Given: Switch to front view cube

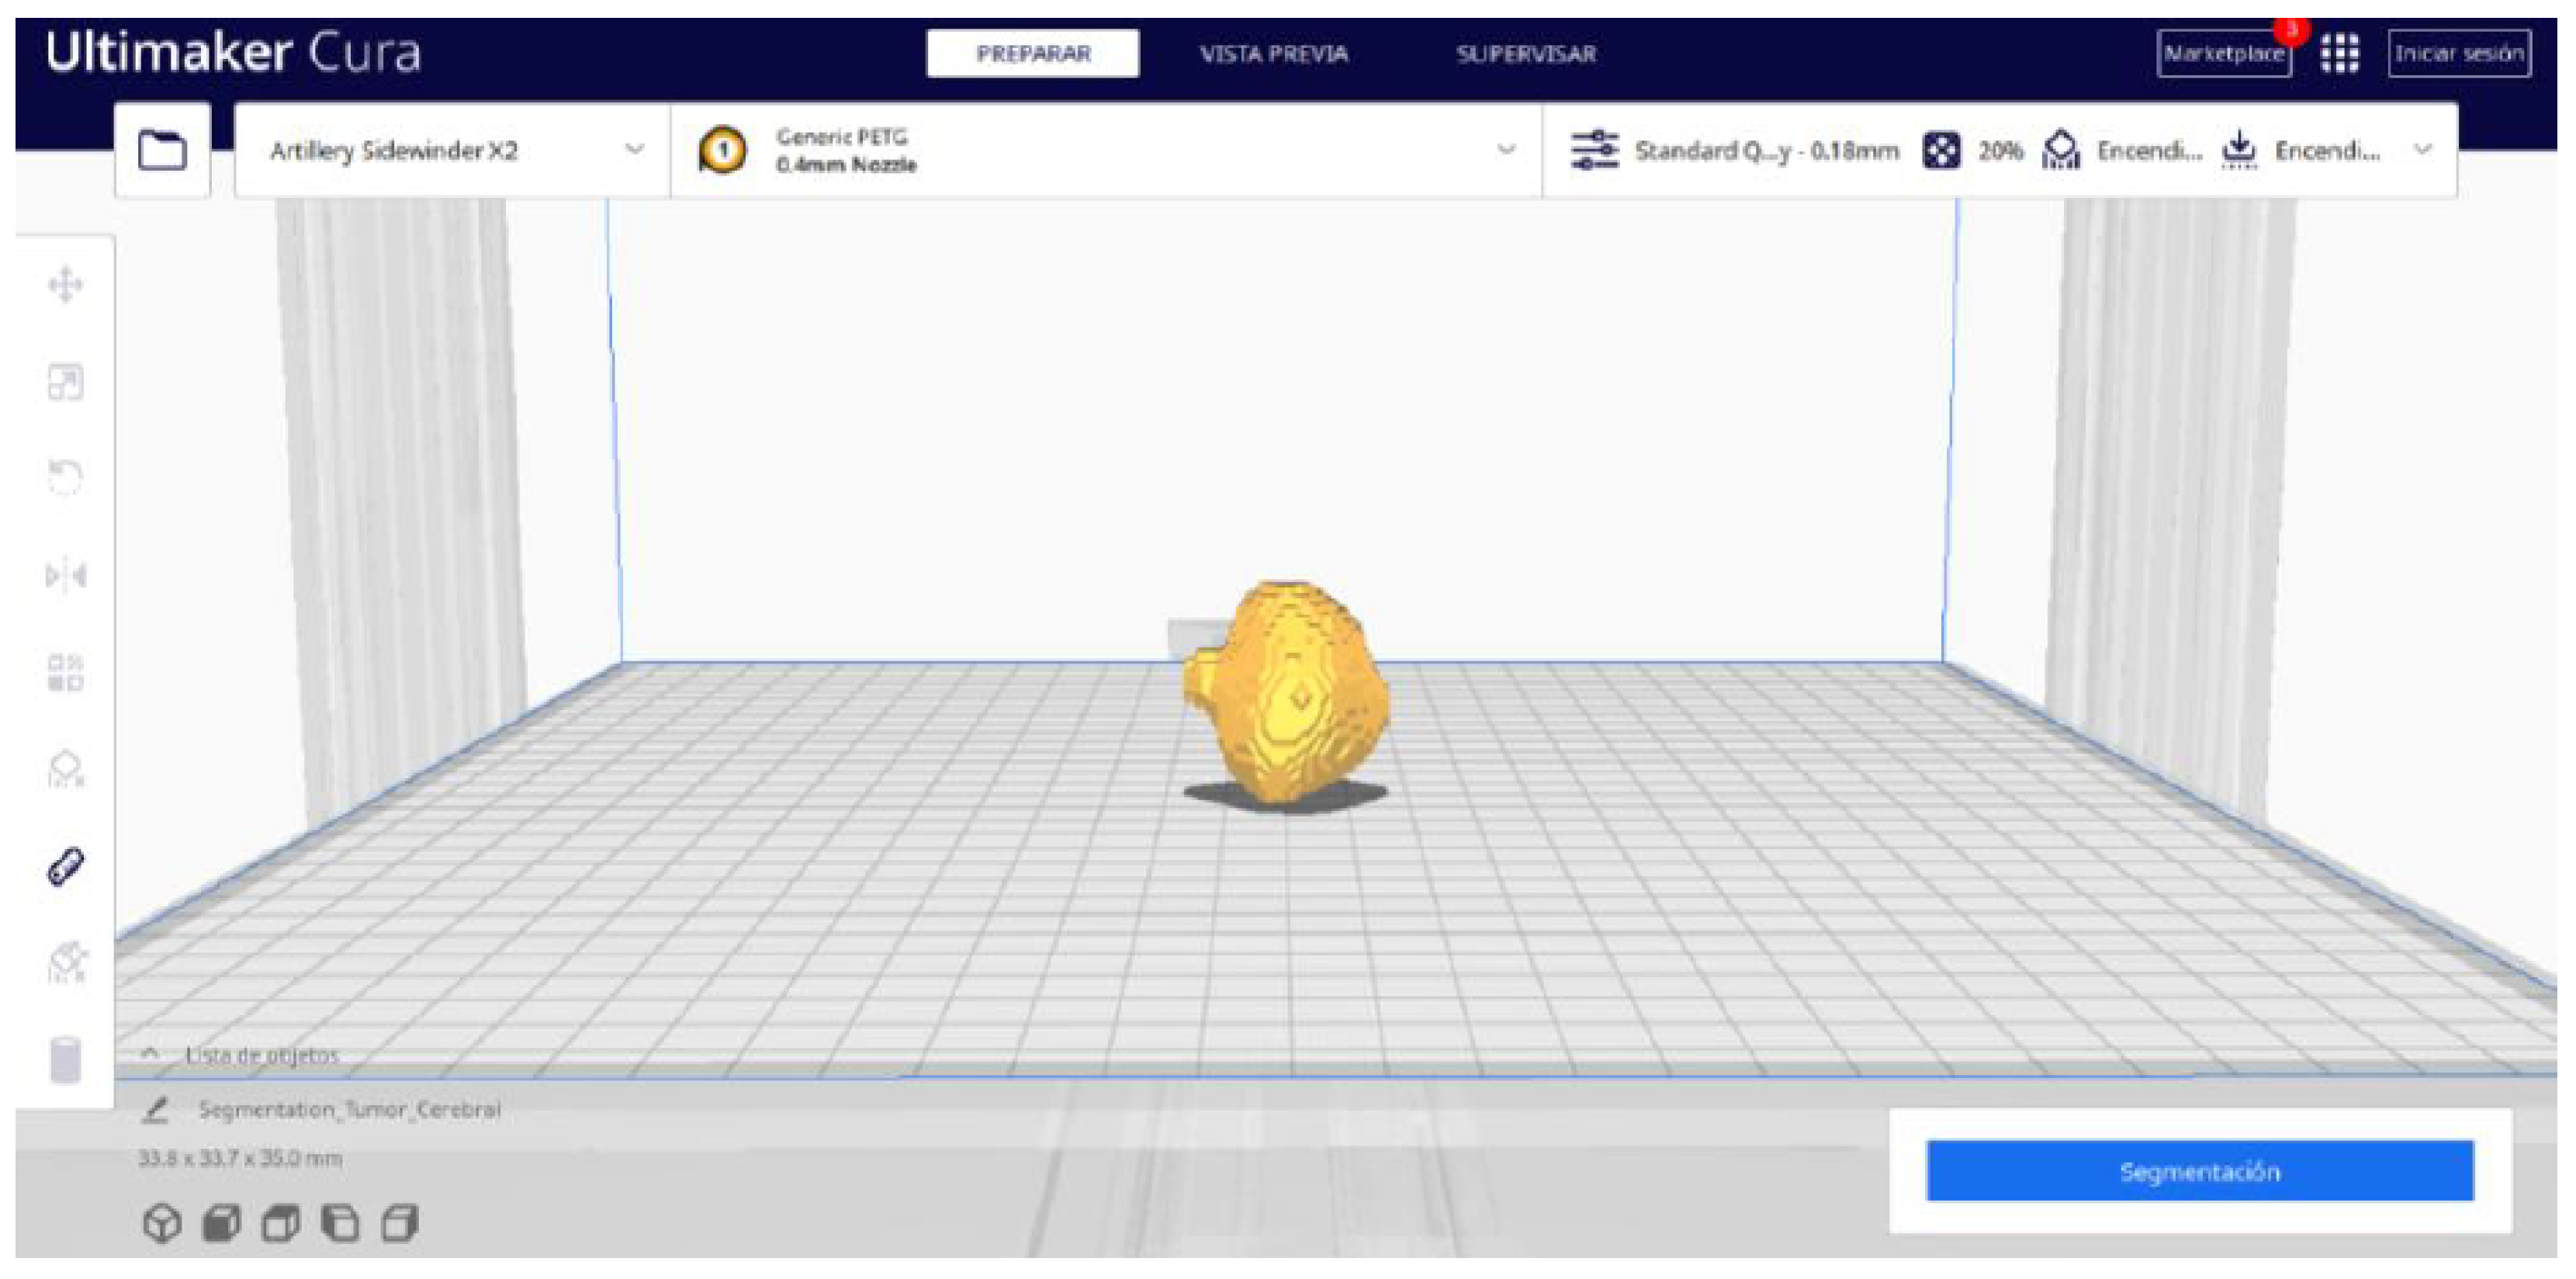Looking at the screenshot, I should coord(222,1223).
